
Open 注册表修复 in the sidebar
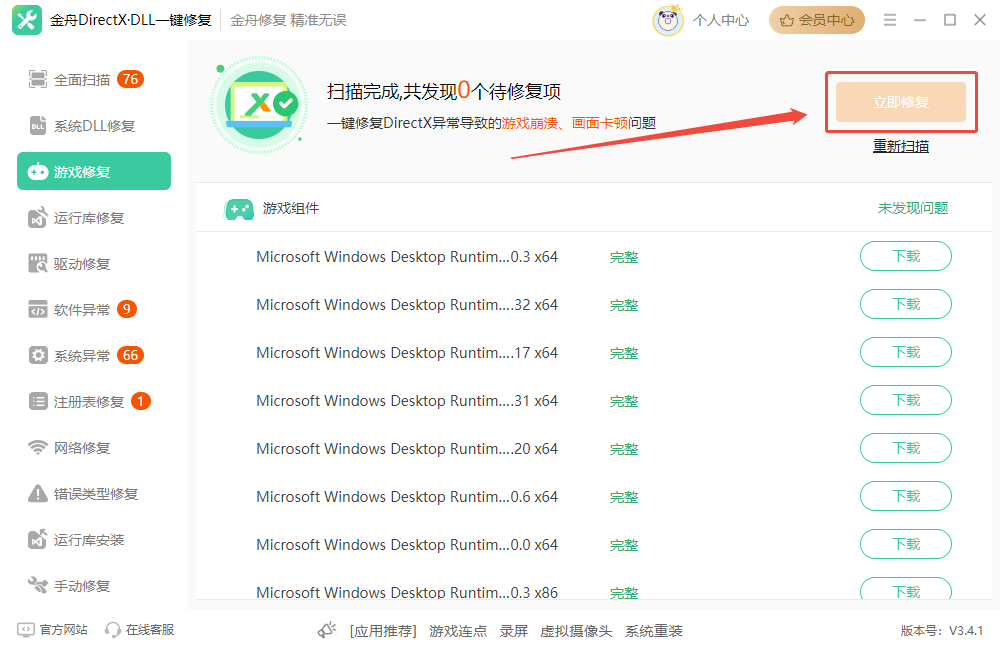click(x=94, y=401)
